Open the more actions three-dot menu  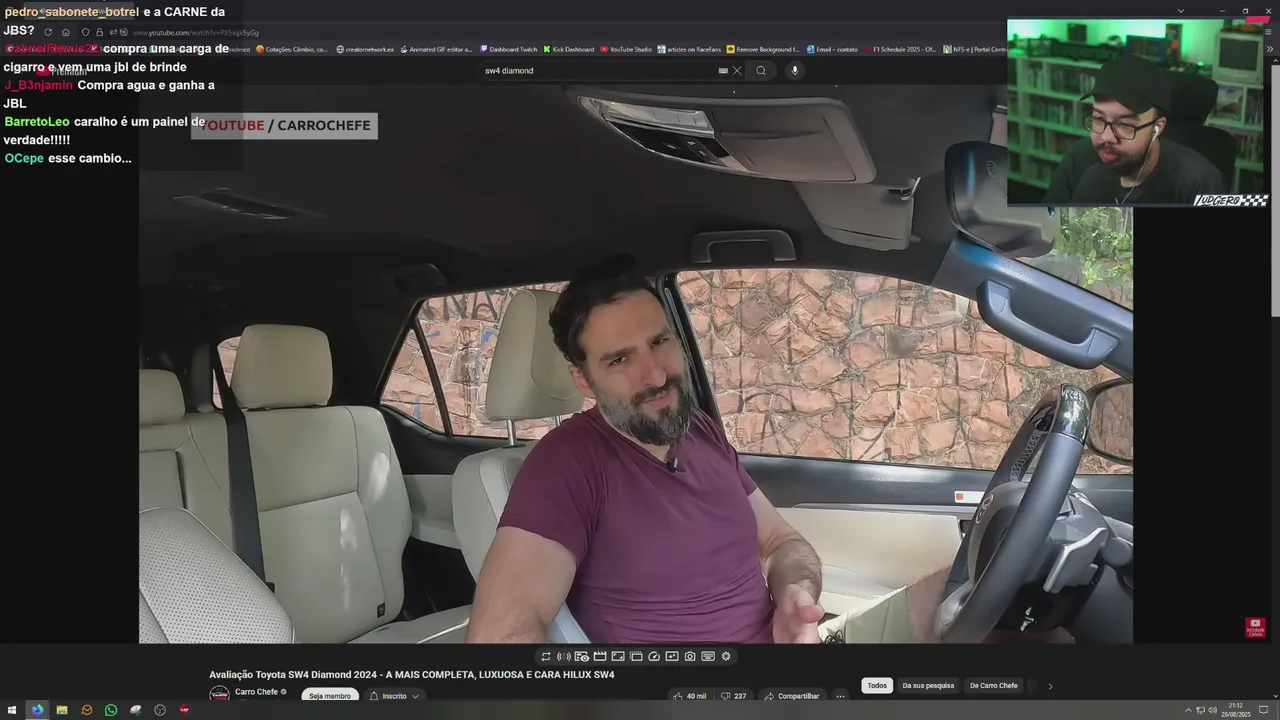pos(840,696)
